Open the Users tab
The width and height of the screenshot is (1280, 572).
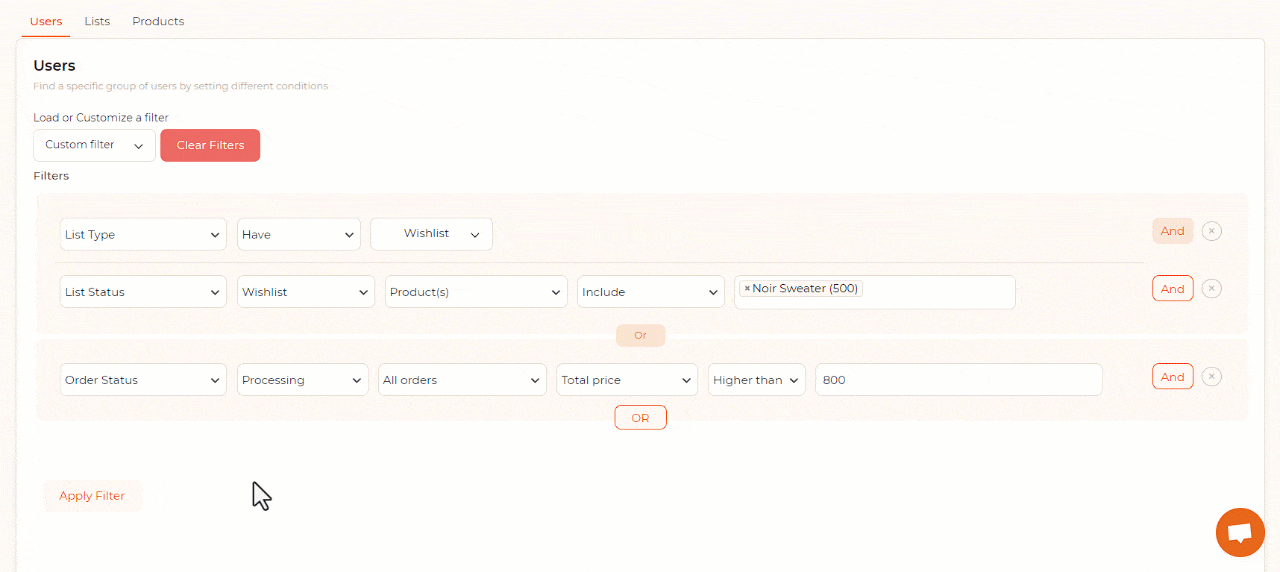[x=46, y=21]
